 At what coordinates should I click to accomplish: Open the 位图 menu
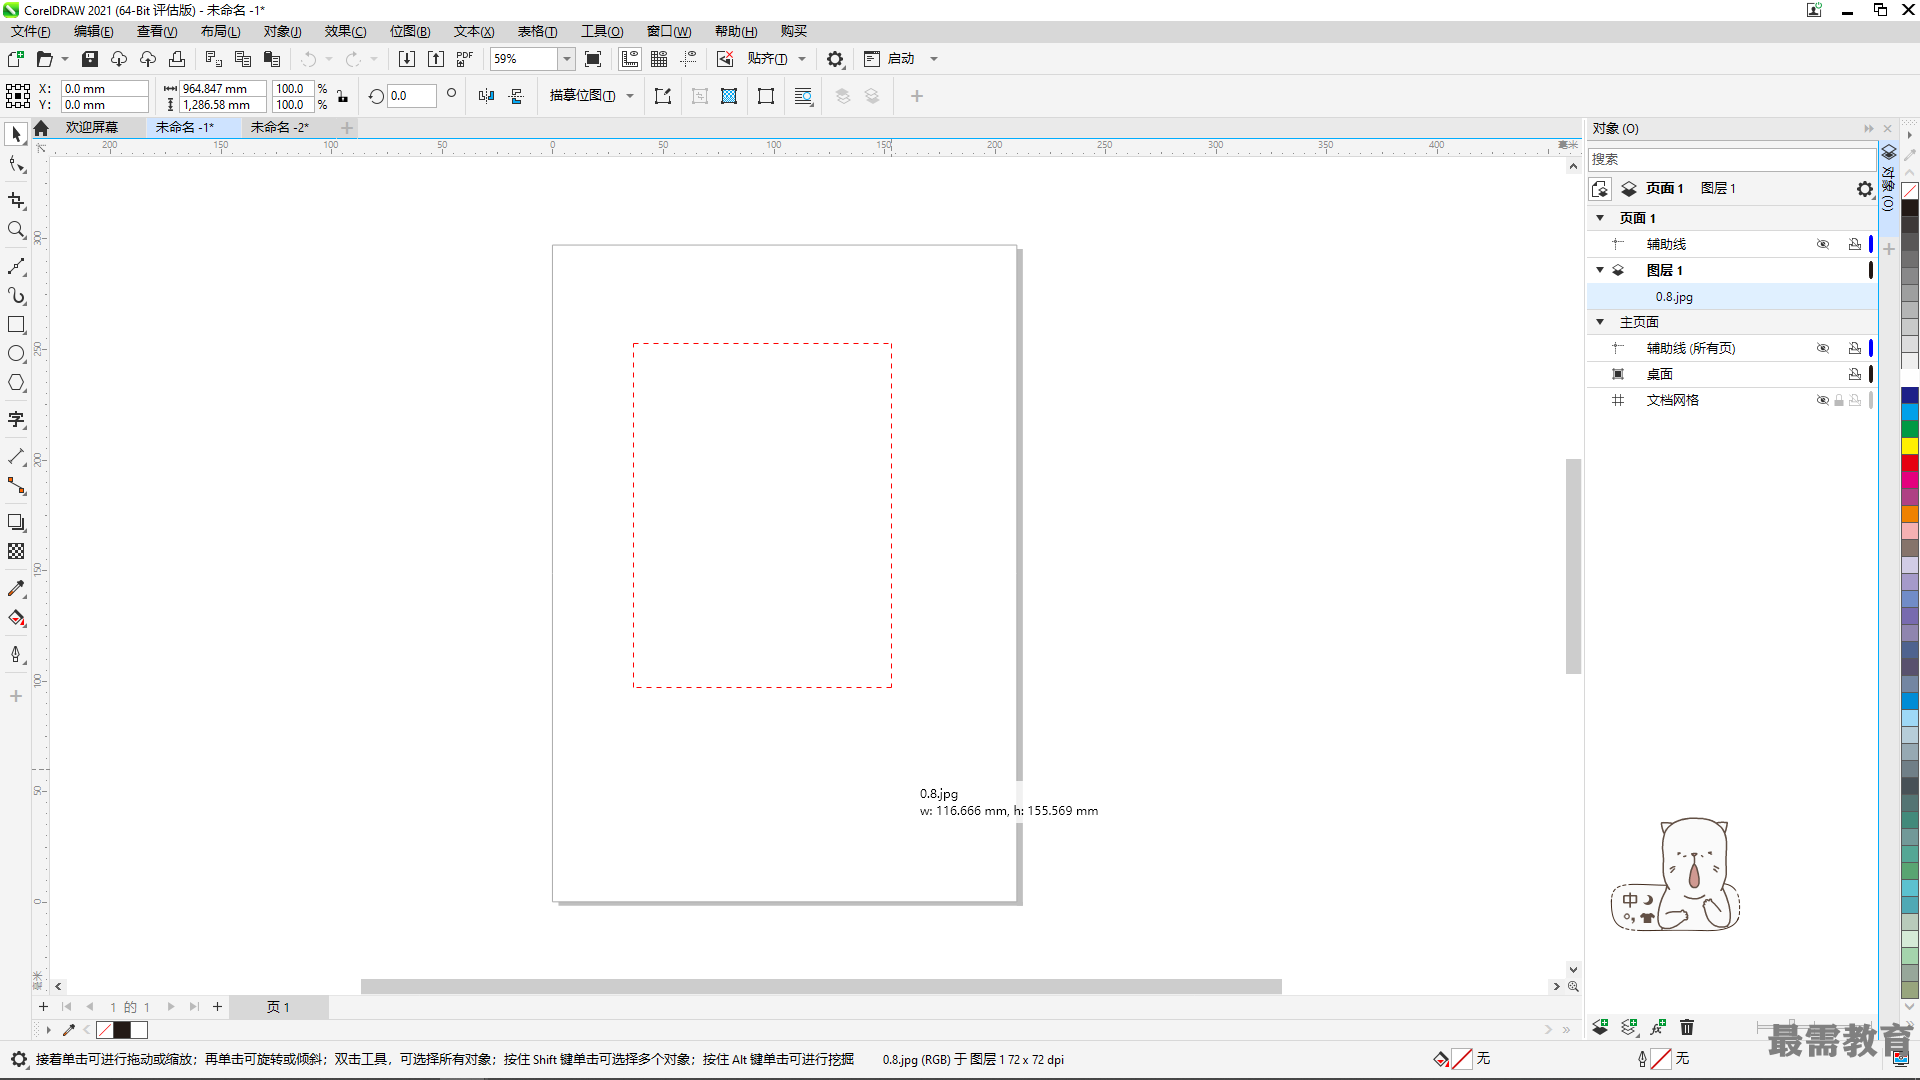410,31
